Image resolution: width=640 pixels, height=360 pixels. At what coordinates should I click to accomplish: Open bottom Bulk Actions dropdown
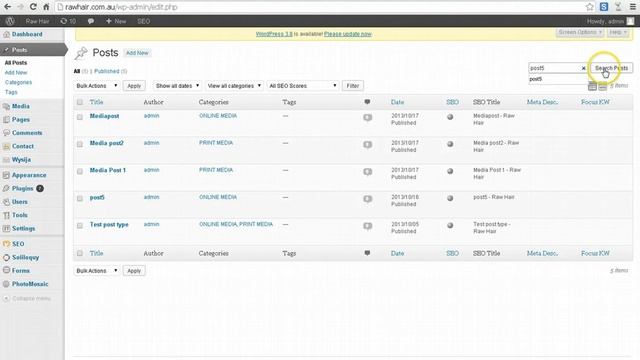click(x=97, y=271)
